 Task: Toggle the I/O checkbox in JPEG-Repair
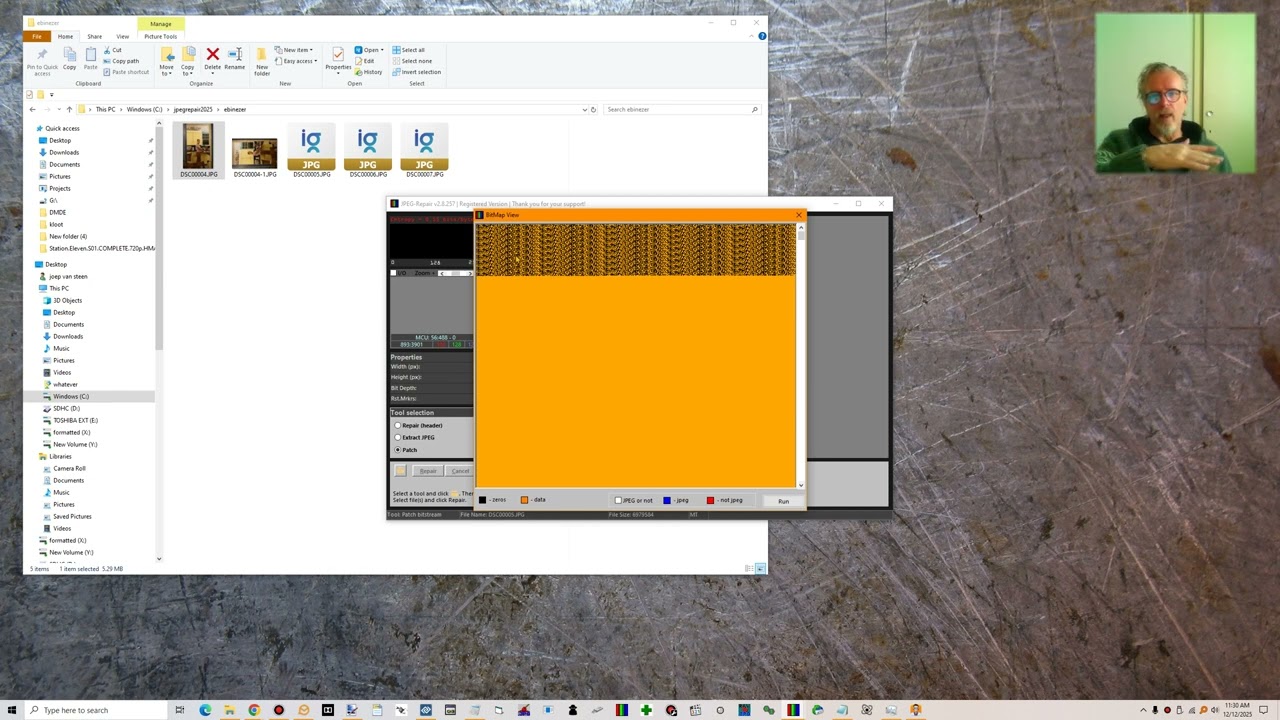[x=394, y=273]
